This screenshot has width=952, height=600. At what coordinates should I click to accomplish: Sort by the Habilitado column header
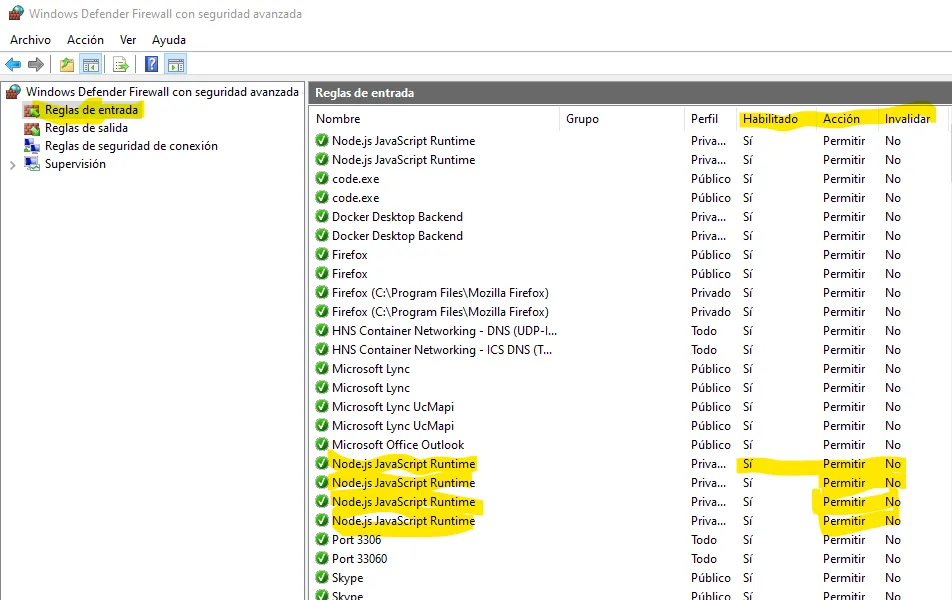tap(770, 119)
